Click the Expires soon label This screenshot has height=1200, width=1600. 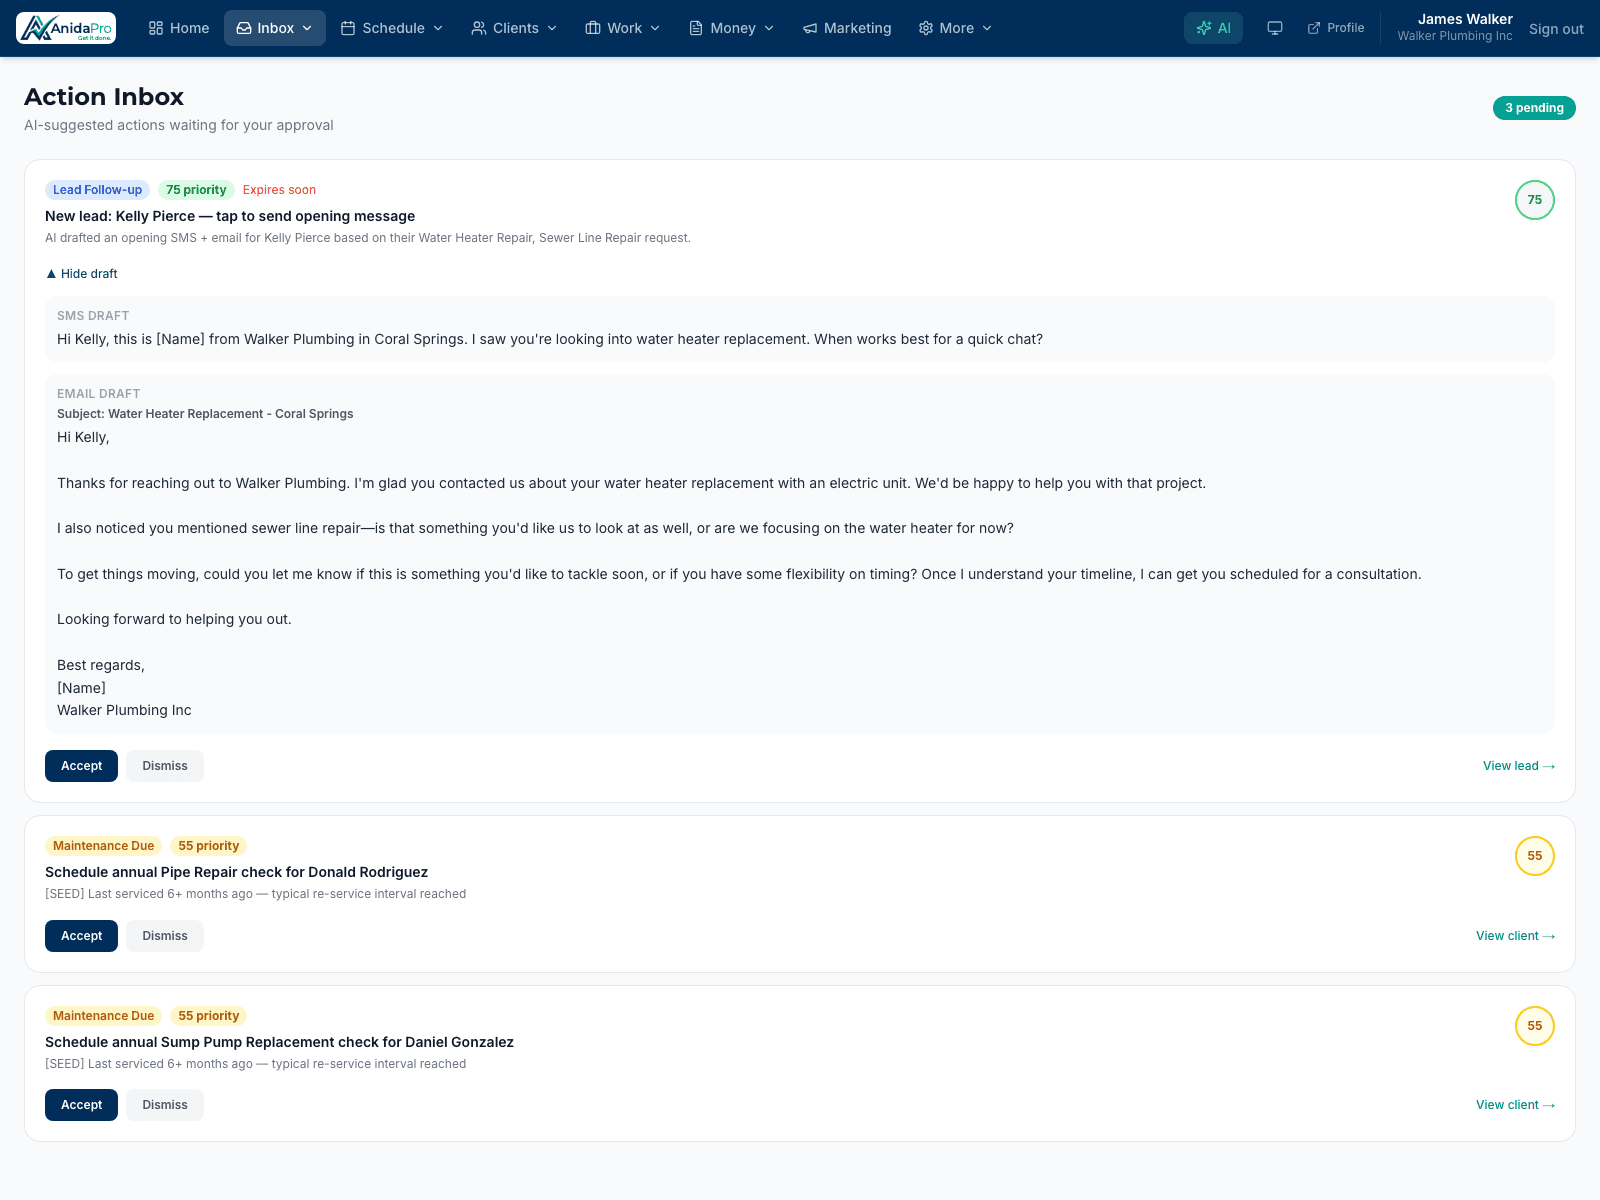[279, 190]
